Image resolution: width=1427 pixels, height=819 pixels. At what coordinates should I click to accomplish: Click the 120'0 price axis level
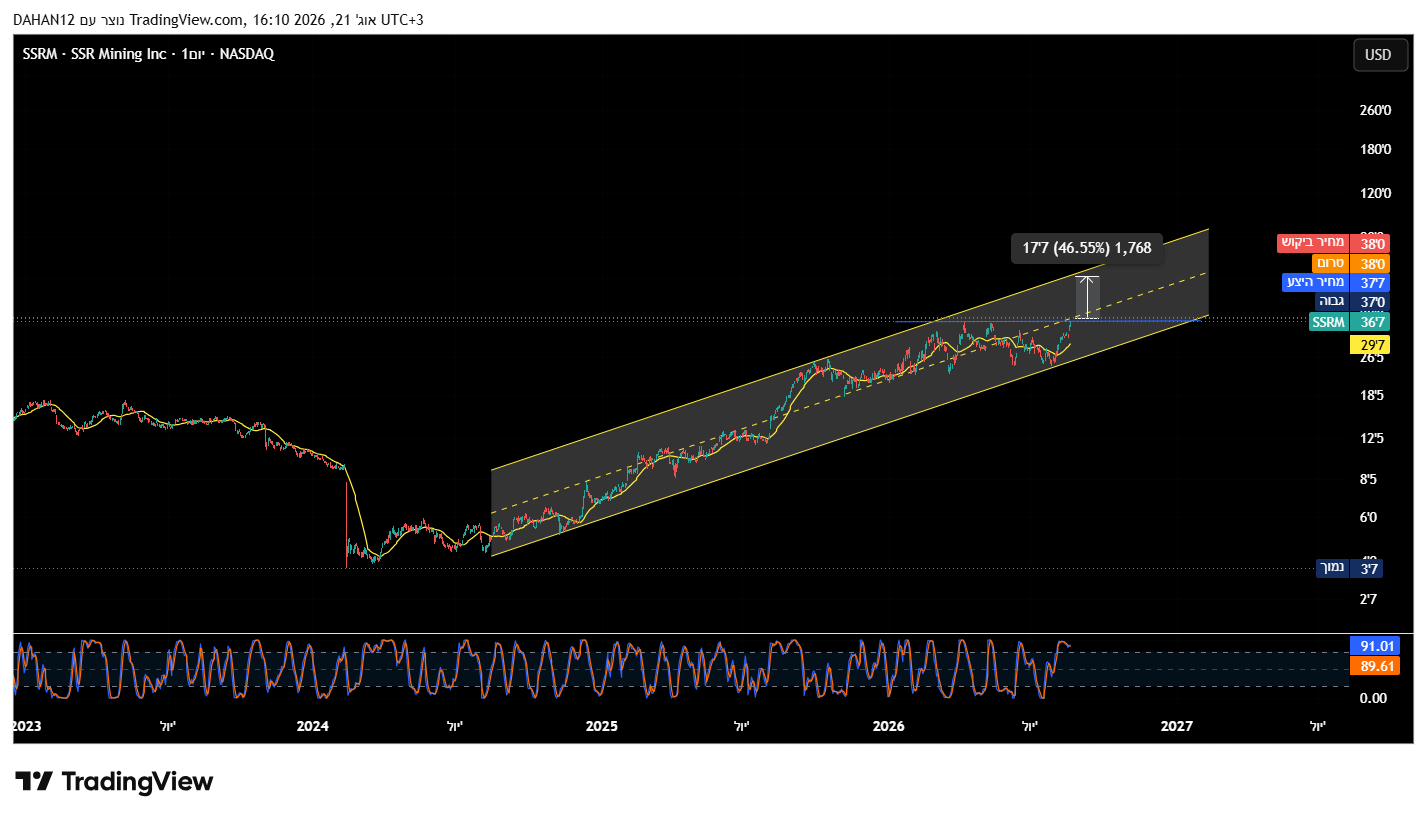tap(1375, 193)
